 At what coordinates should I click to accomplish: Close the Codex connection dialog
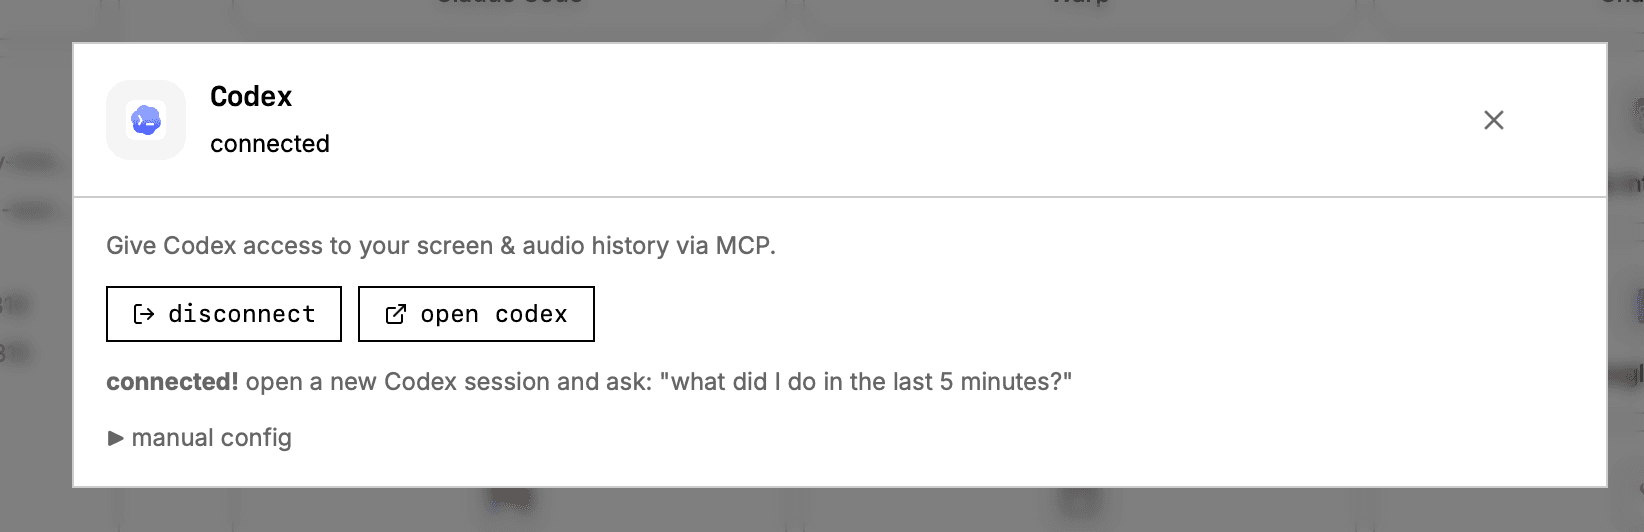pyautogui.click(x=1494, y=120)
